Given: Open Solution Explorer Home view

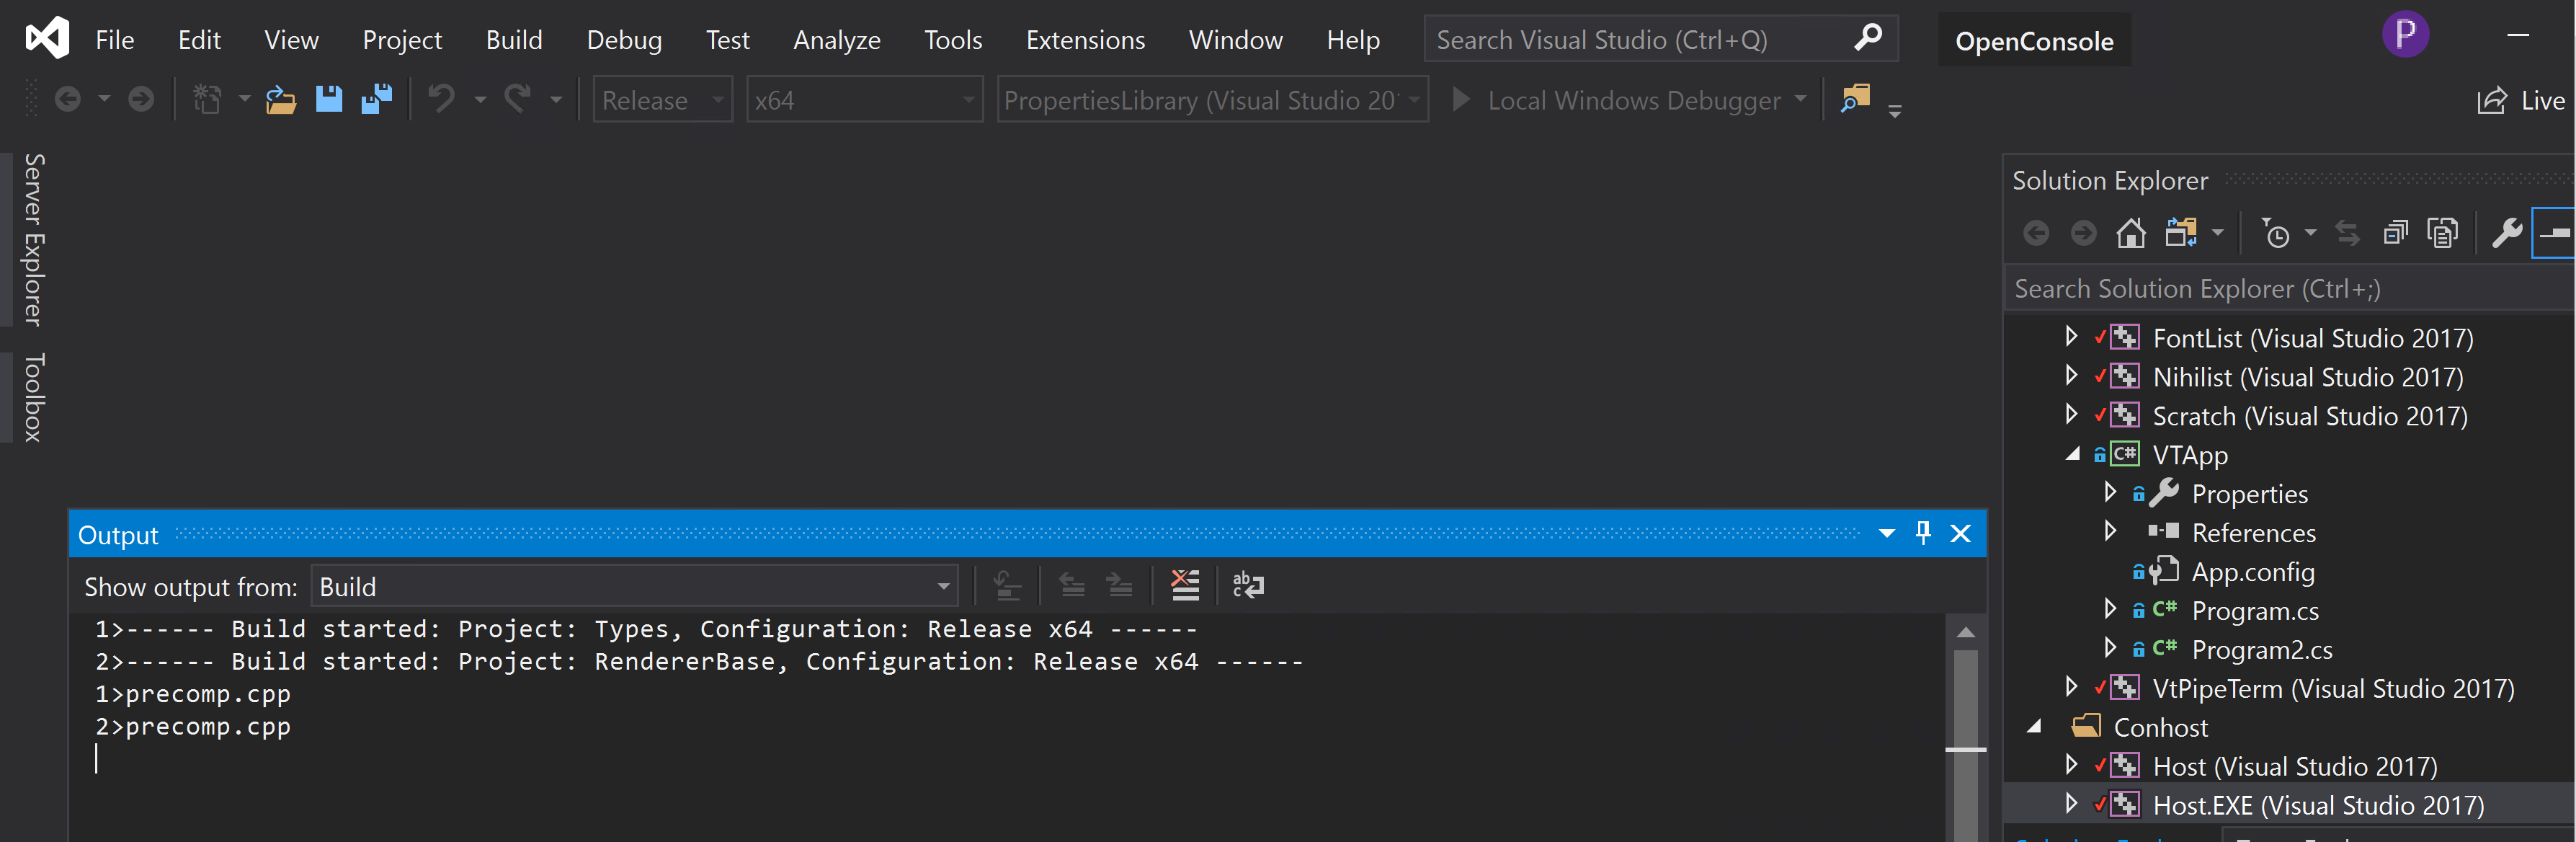Looking at the screenshot, I should [x=2131, y=233].
